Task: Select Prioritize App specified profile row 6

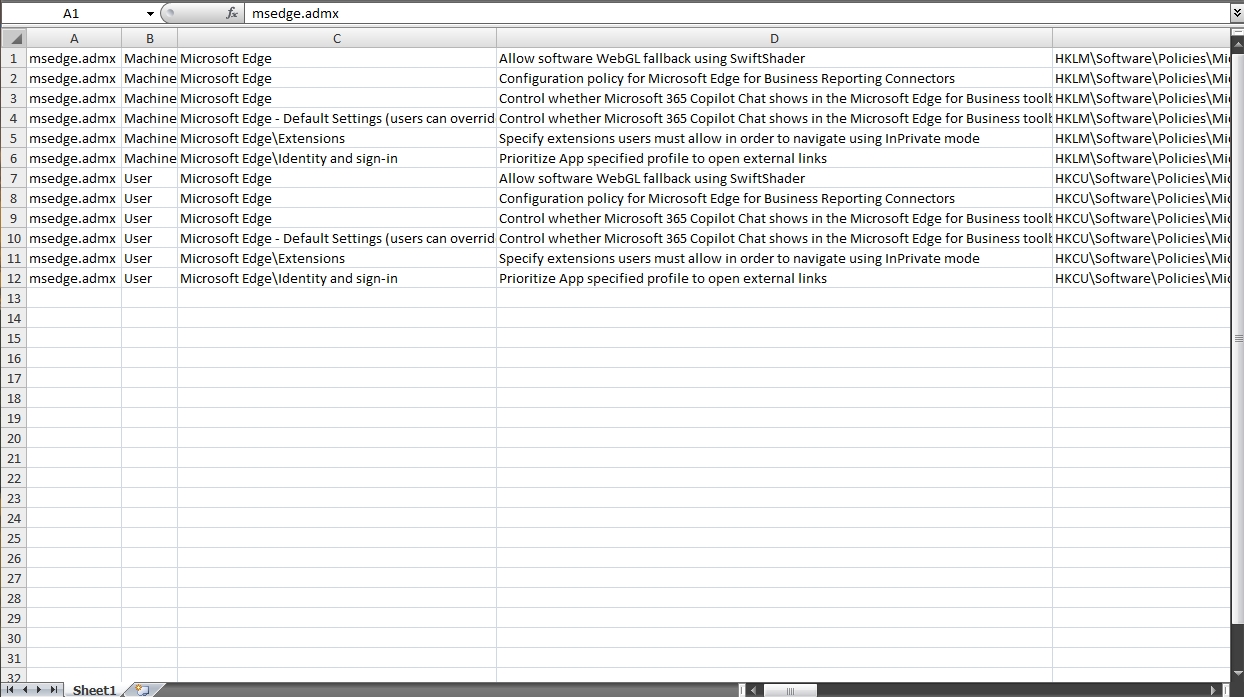Action: coord(774,158)
